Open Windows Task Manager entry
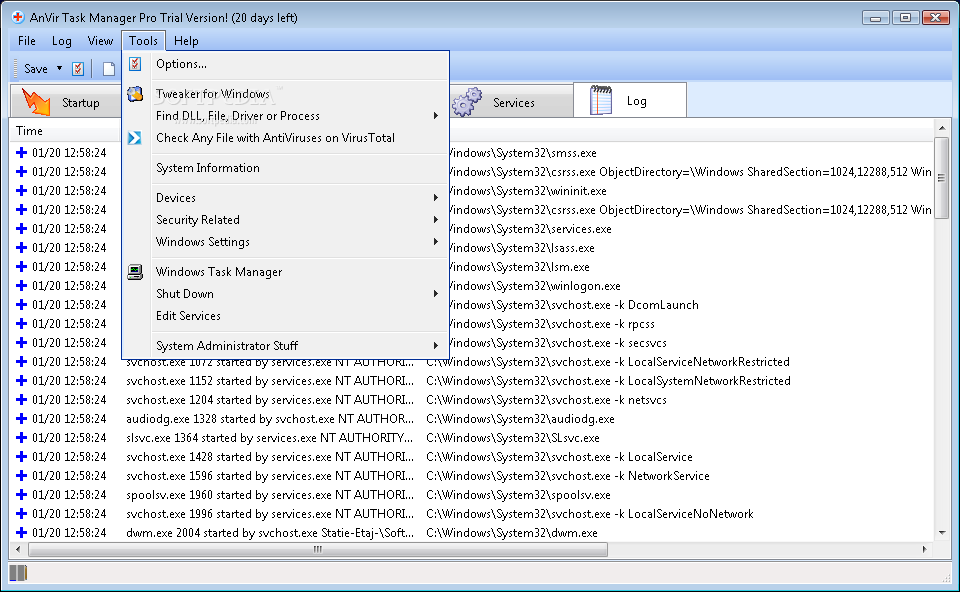Screen dimensions: 960x592 coord(285,272)
